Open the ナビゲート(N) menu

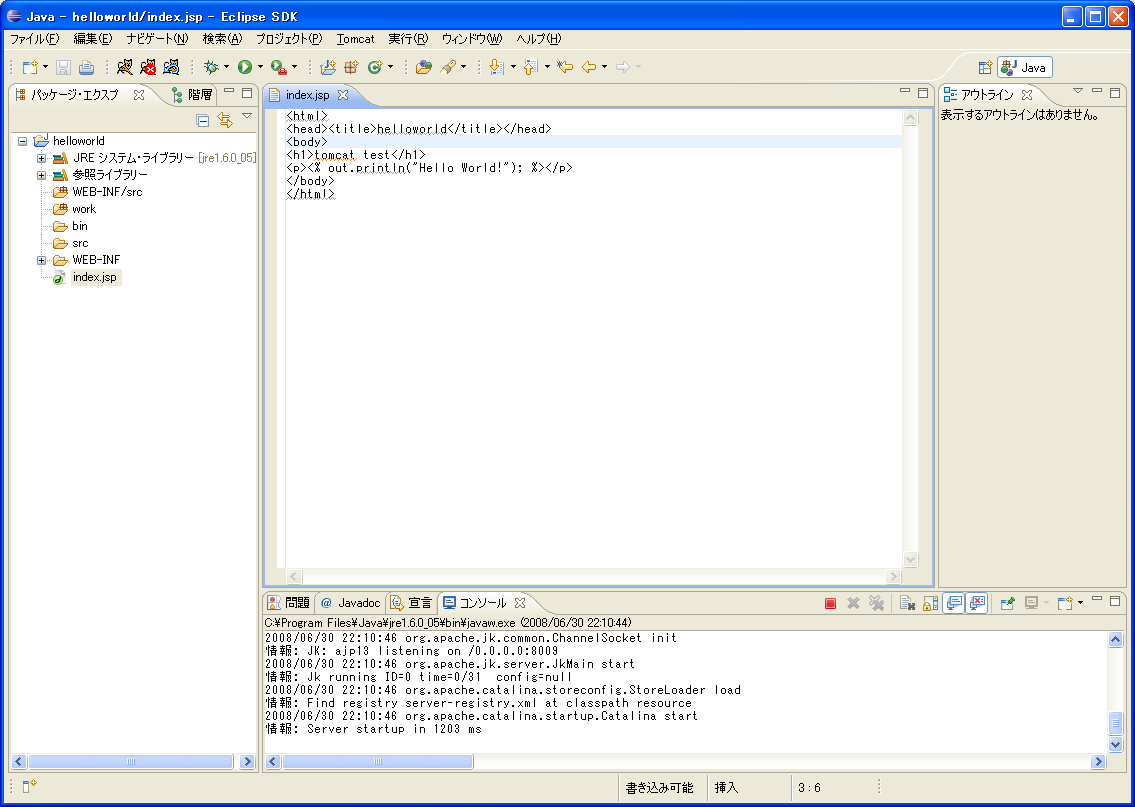157,39
